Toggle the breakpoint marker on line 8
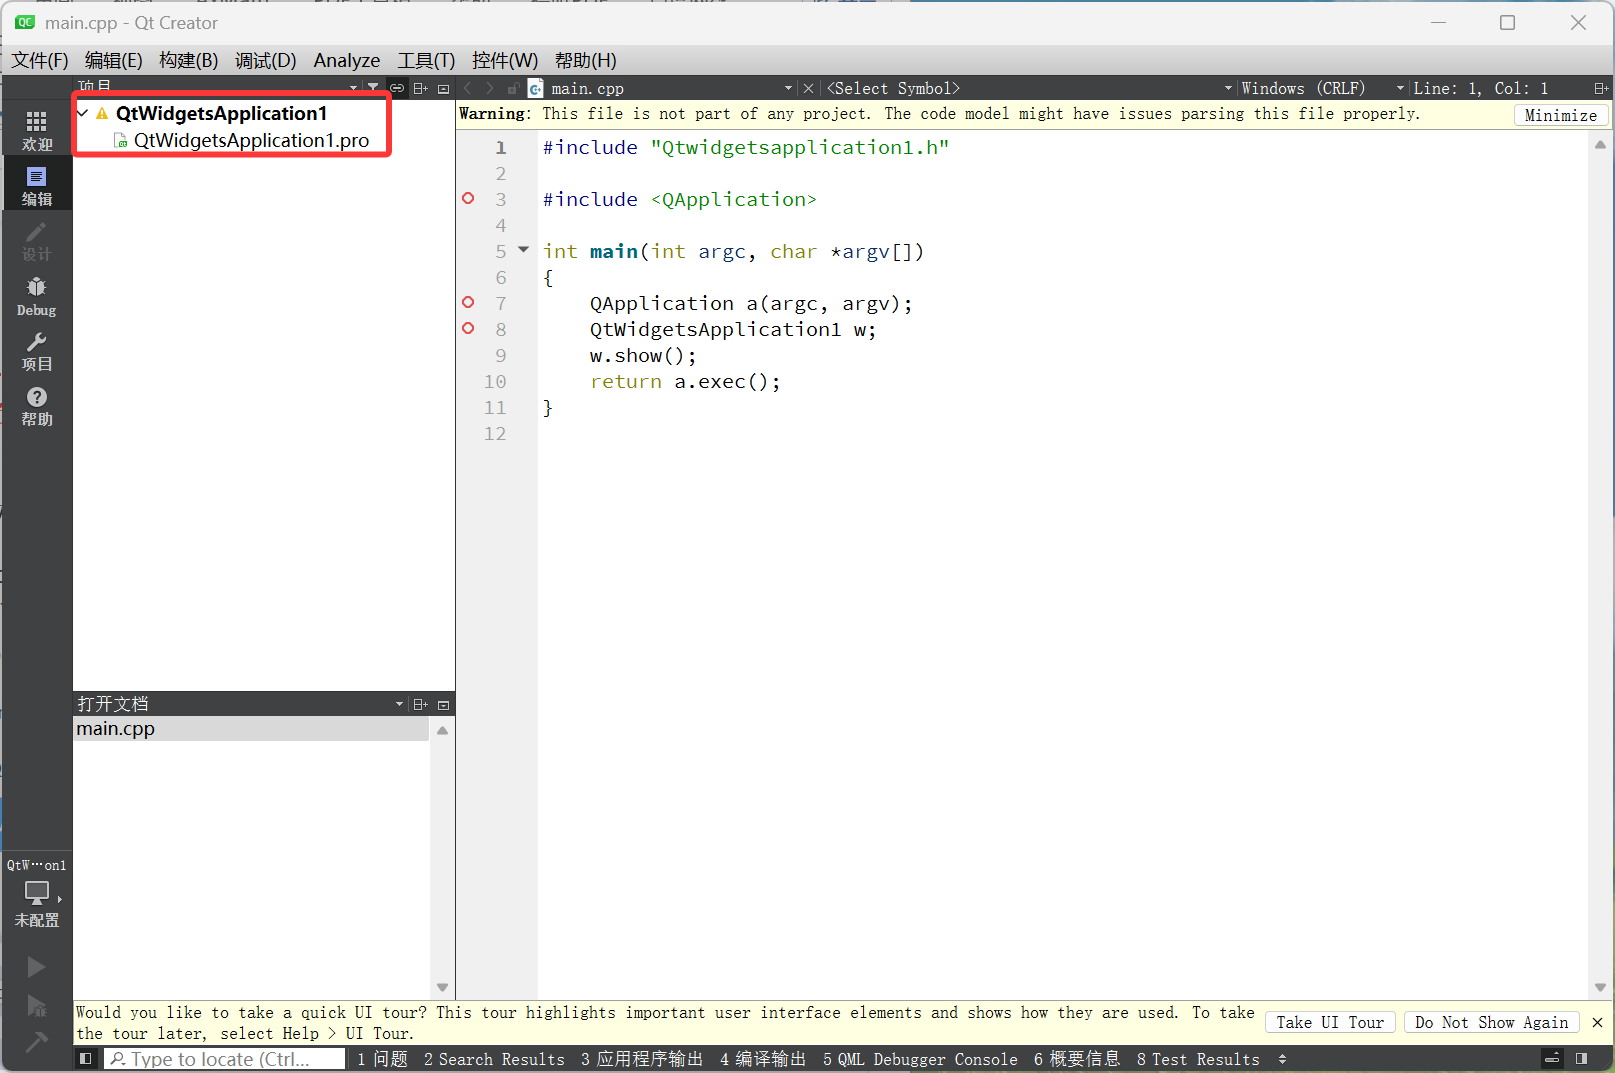The width and height of the screenshot is (1615, 1073). coord(468,328)
